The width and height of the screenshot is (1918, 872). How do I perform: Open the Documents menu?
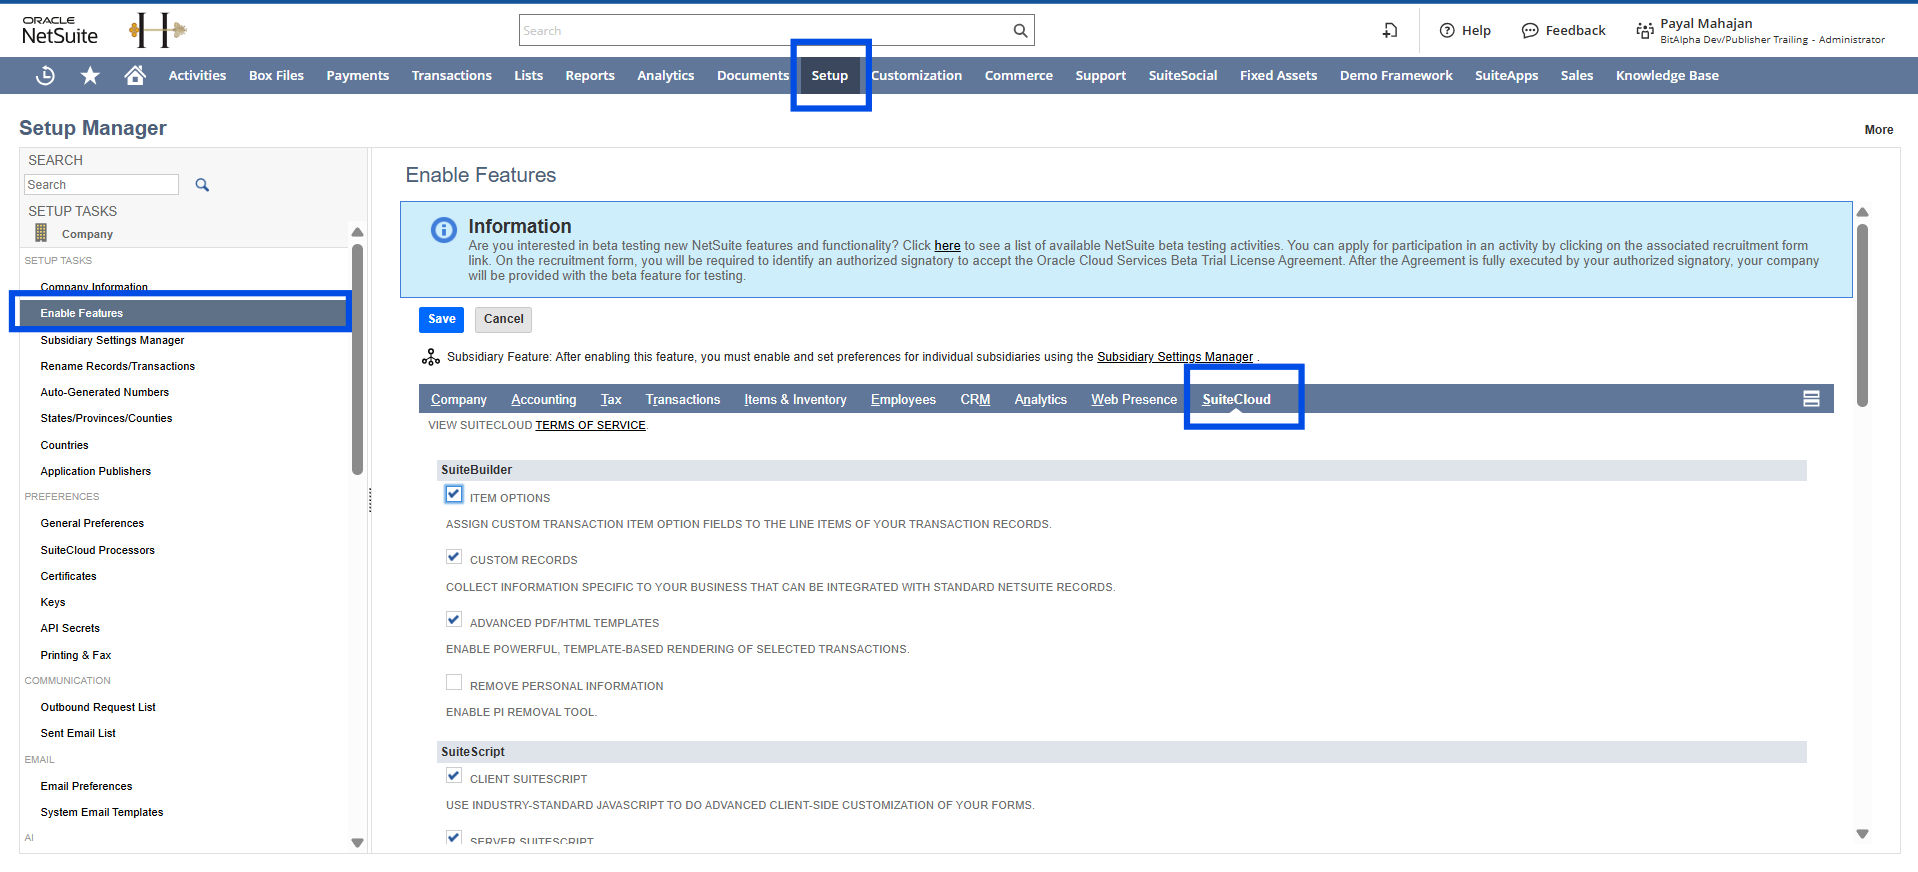tap(753, 75)
